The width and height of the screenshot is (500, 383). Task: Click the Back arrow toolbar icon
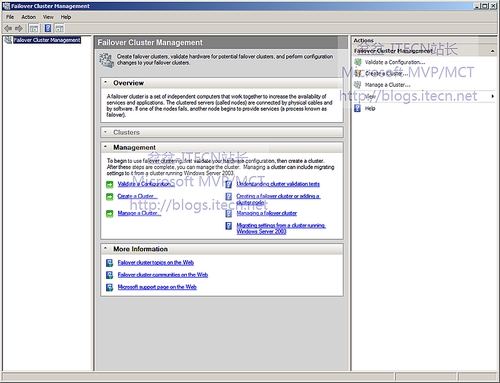[8, 29]
